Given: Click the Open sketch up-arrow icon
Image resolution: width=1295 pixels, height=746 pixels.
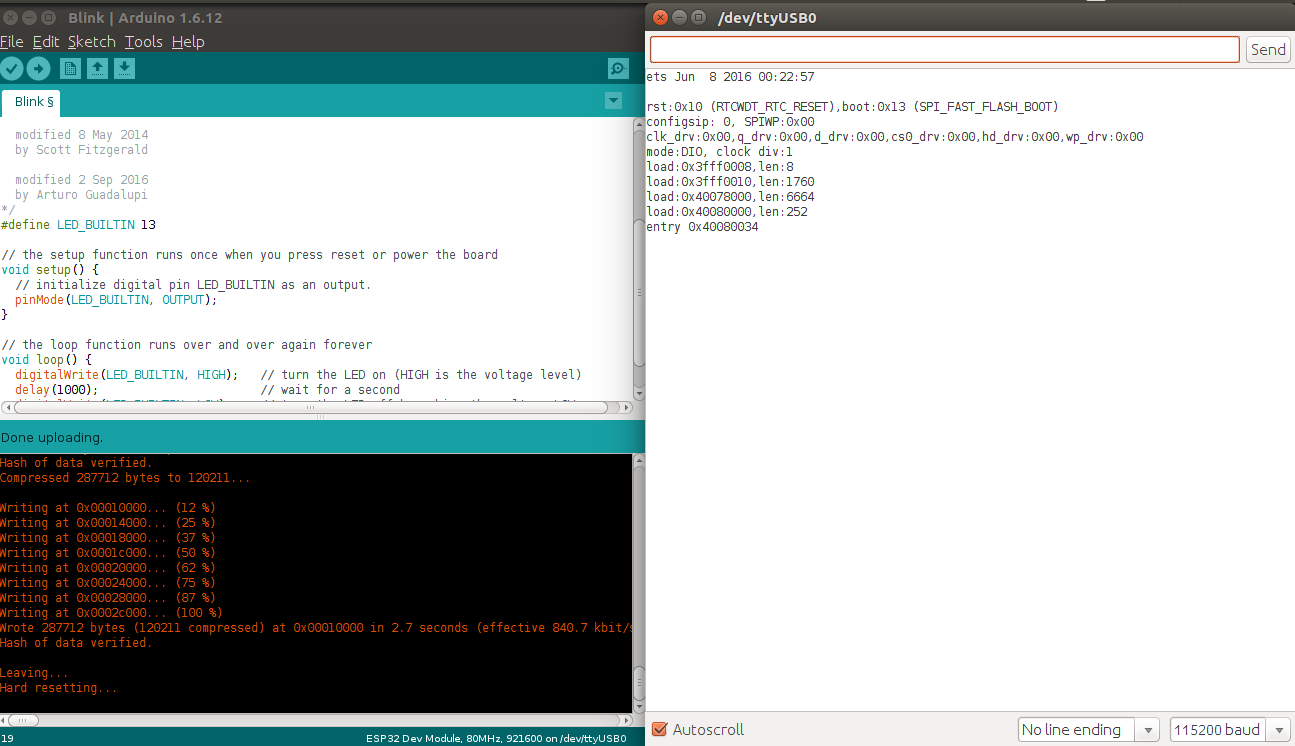Looking at the screenshot, I should [x=97, y=68].
